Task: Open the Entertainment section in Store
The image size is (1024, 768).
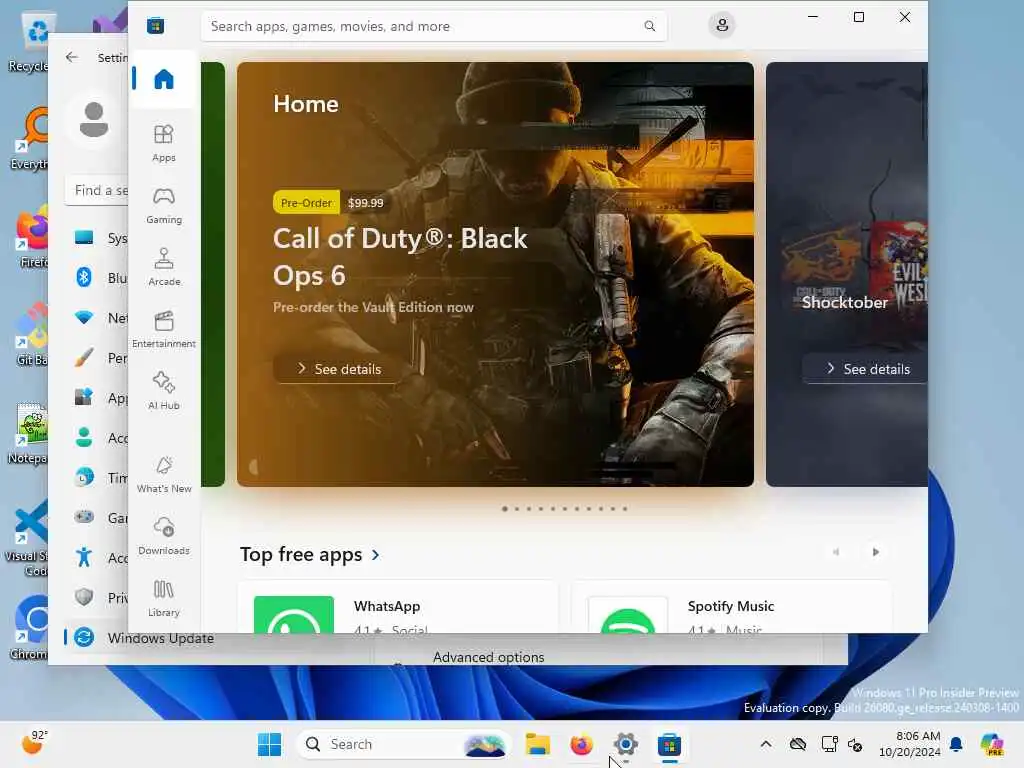Action: (x=164, y=329)
